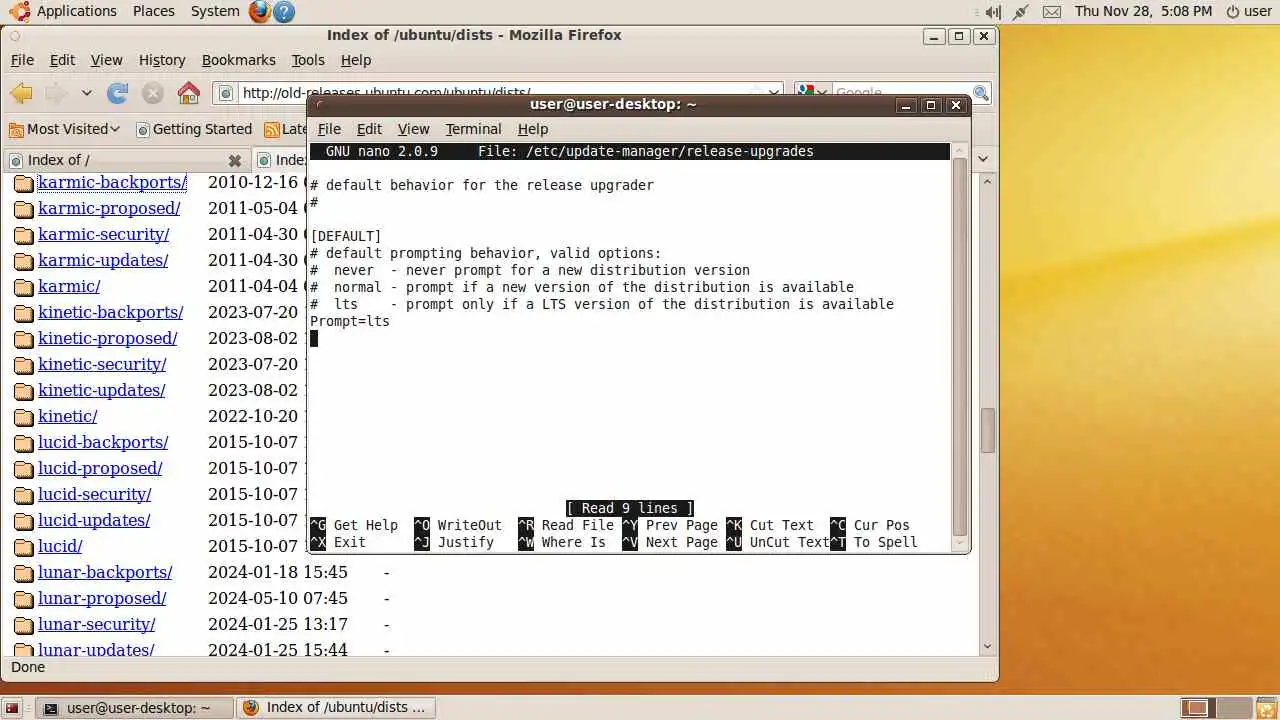
Task: Open Firefox File menu
Action: point(22,60)
